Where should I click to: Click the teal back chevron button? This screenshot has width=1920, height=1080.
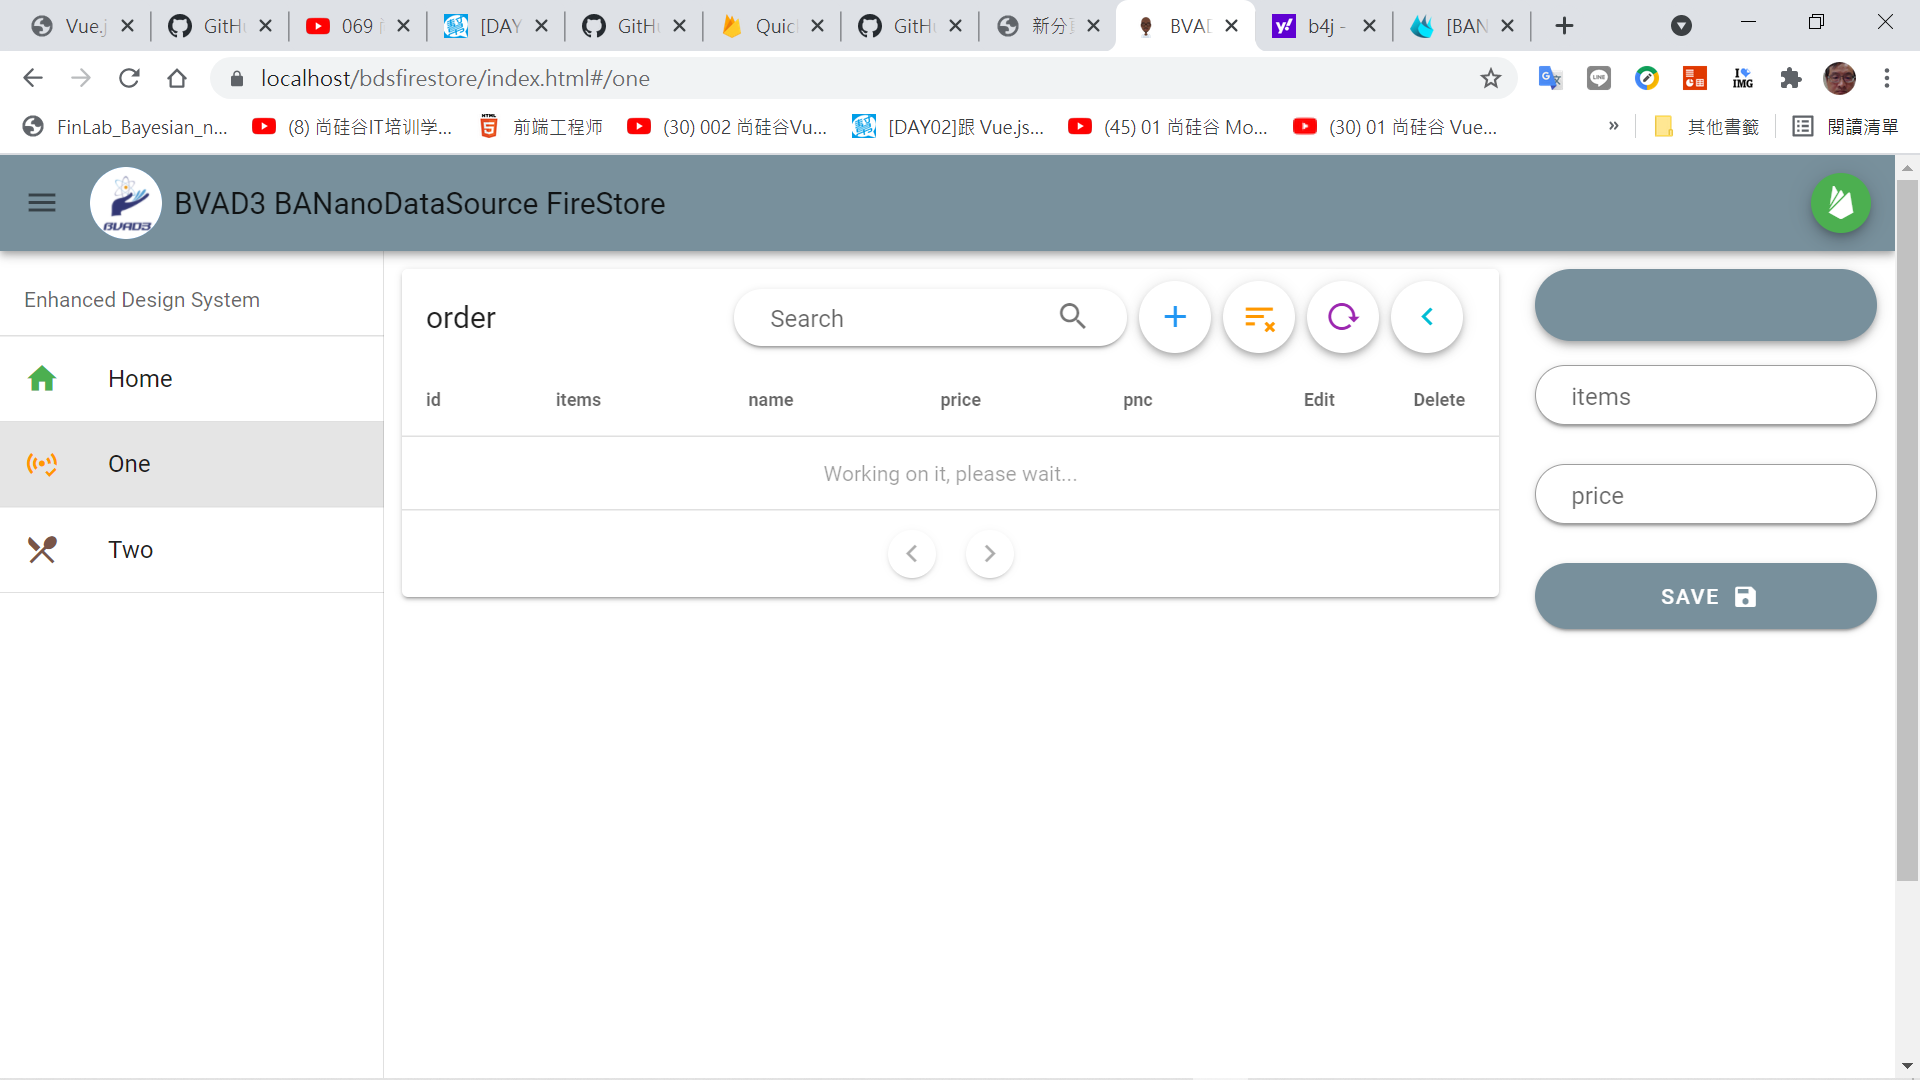[x=1427, y=317]
